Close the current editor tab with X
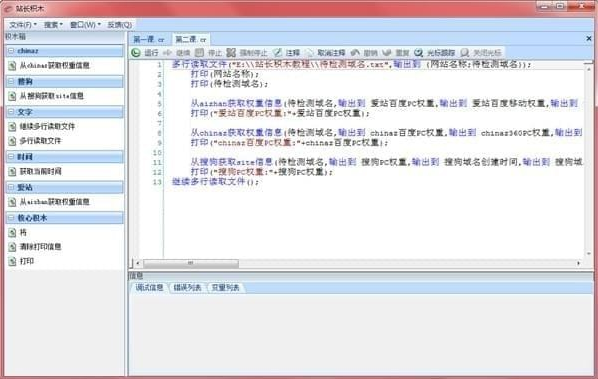This screenshot has width=598, height=379. [x=588, y=39]
